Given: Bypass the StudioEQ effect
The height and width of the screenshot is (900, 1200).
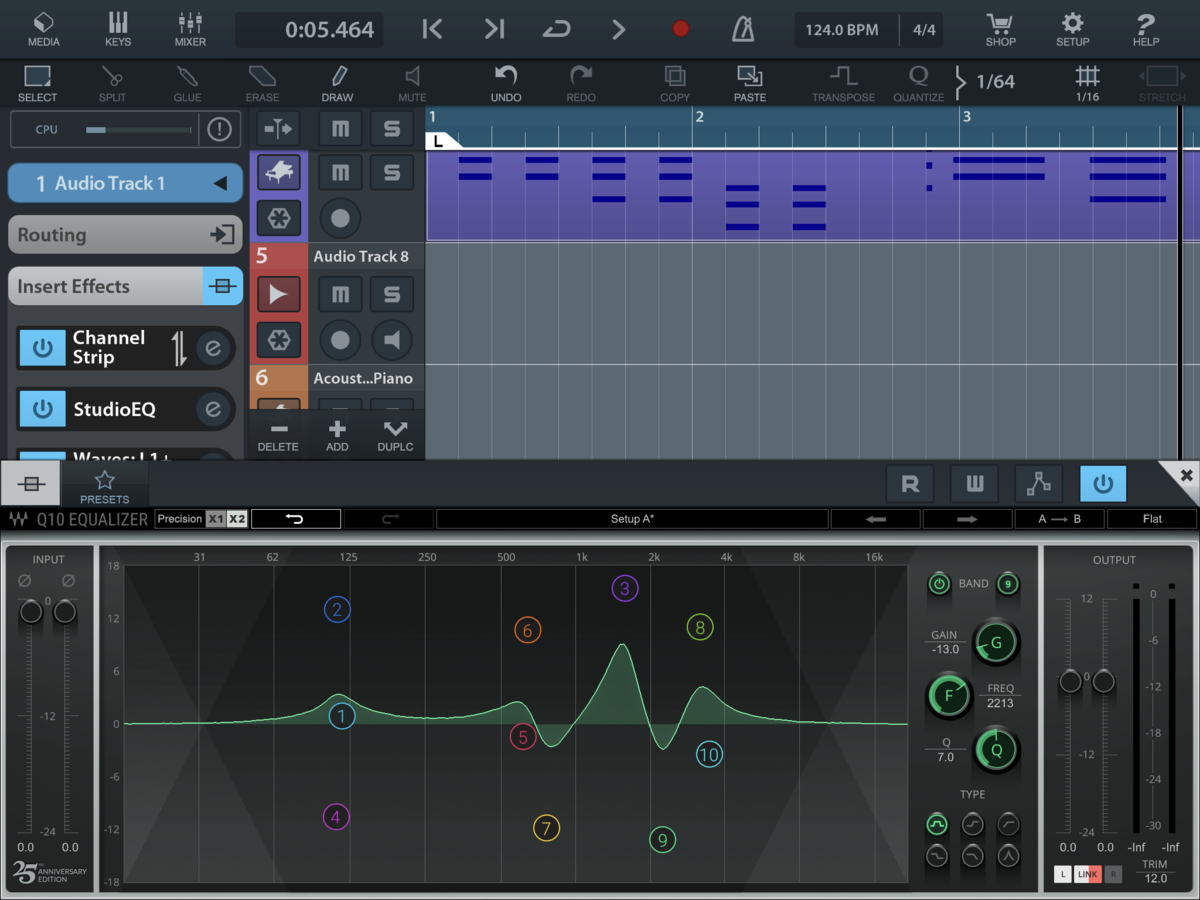Looking at the screenshot, I should [42, 409].
